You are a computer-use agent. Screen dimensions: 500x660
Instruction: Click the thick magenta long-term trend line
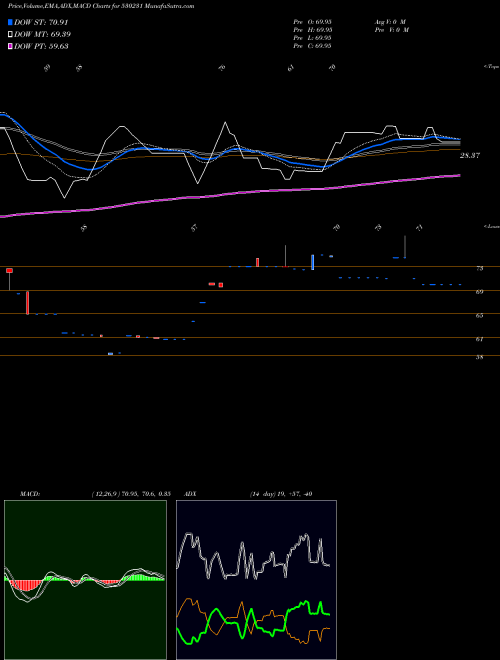point(230,194)
